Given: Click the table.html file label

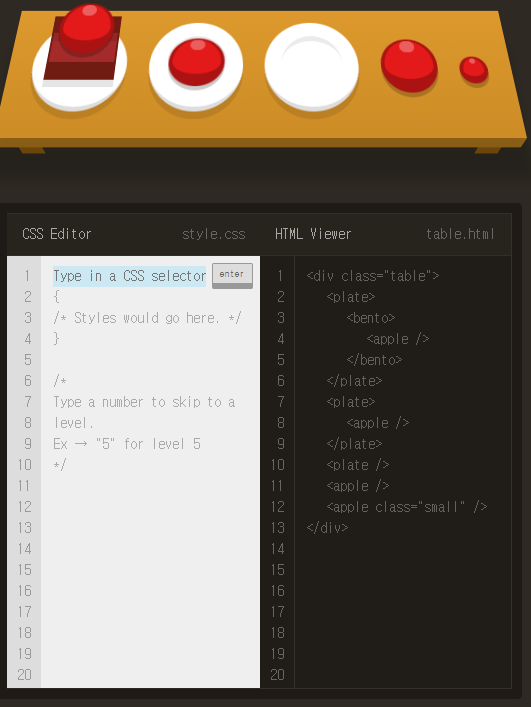Looking at the screenshot, I should (x=460, y=234).
